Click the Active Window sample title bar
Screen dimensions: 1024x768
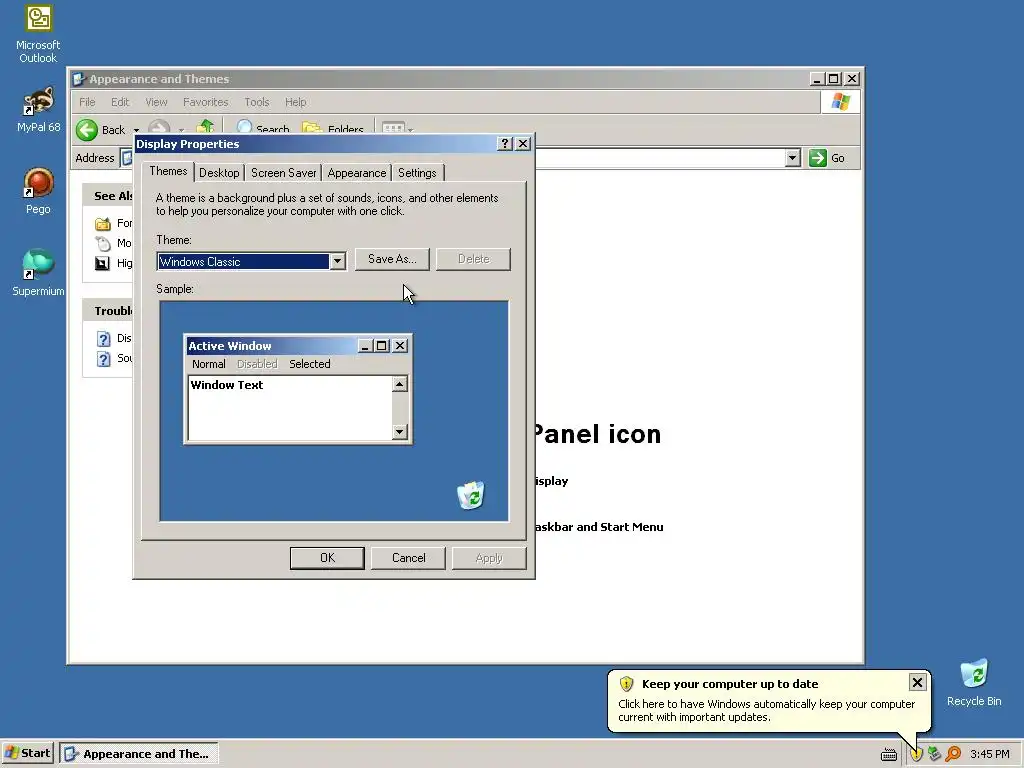point(271,346)
